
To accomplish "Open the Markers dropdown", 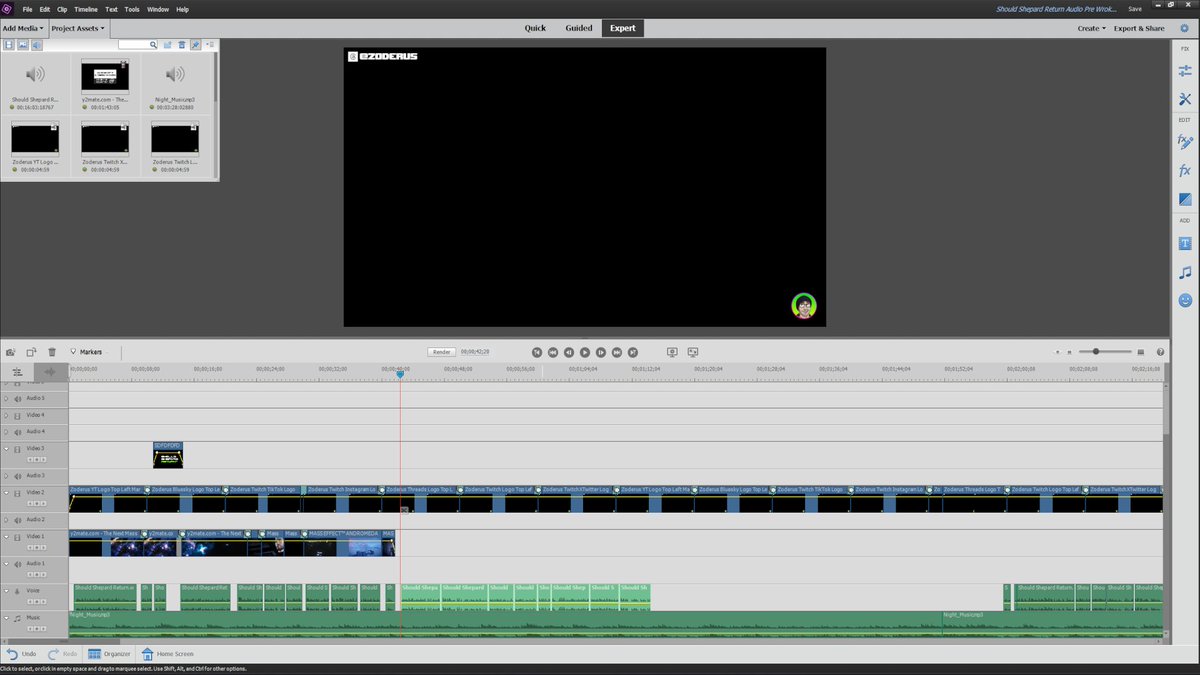I will [x=88, y=352].
